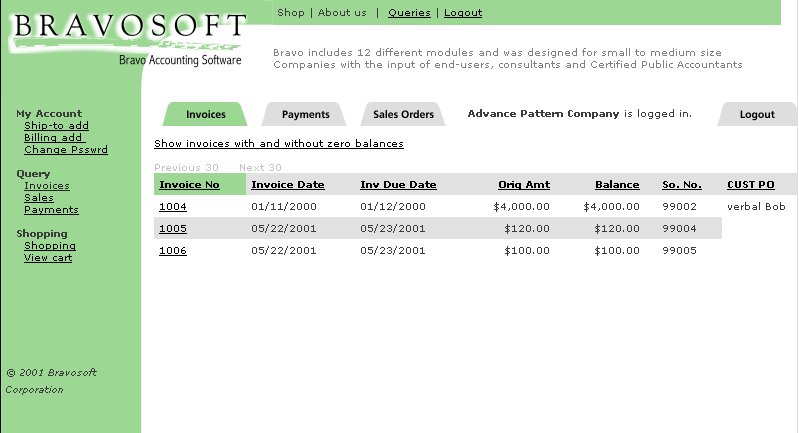Sort by Invoice No column header

click(189, 185)
